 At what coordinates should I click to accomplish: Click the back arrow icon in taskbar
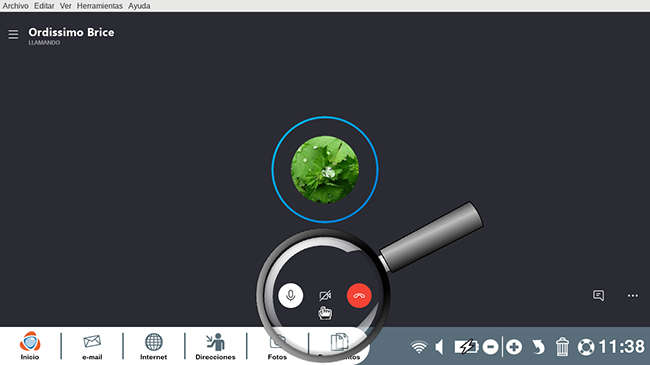(538, 347)
